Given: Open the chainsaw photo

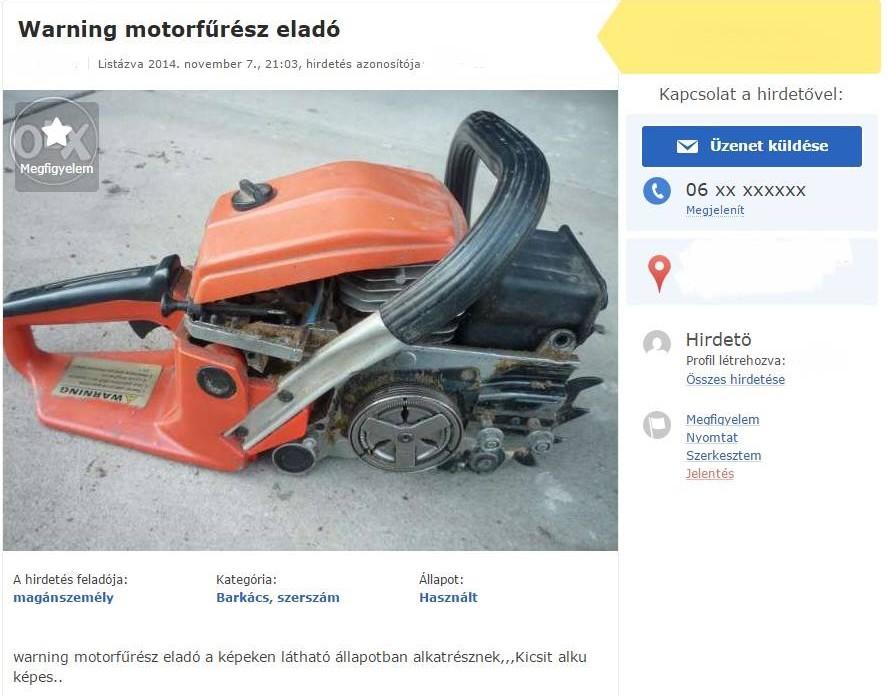Looking at the screenshot, I should pyautogui.click(x=310, y=320).
